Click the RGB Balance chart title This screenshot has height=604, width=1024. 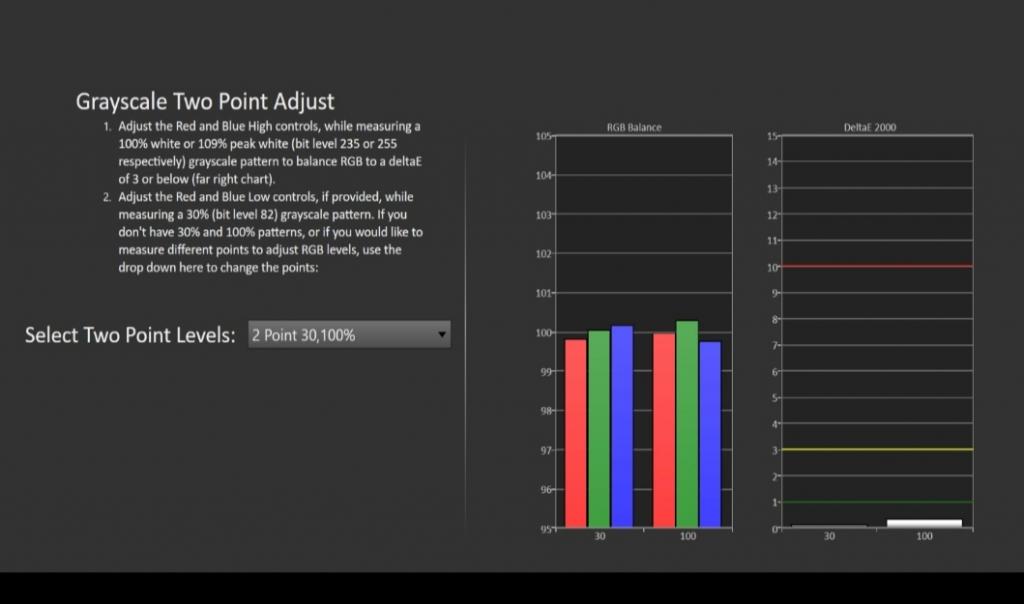pos(634,128)
